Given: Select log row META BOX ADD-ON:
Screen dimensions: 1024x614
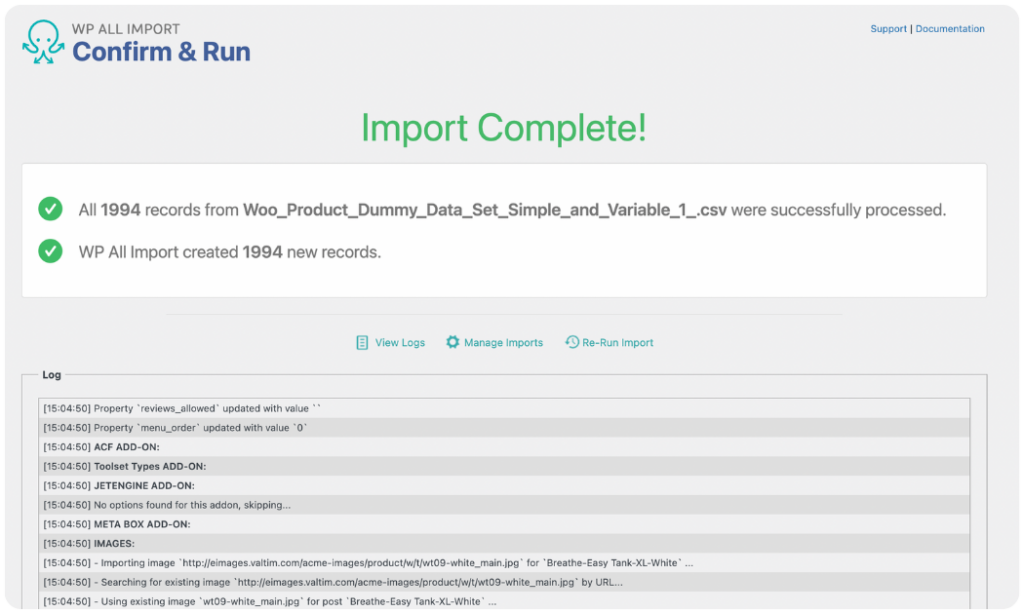Looking at the screenshot, I should (x=504, y=524).
